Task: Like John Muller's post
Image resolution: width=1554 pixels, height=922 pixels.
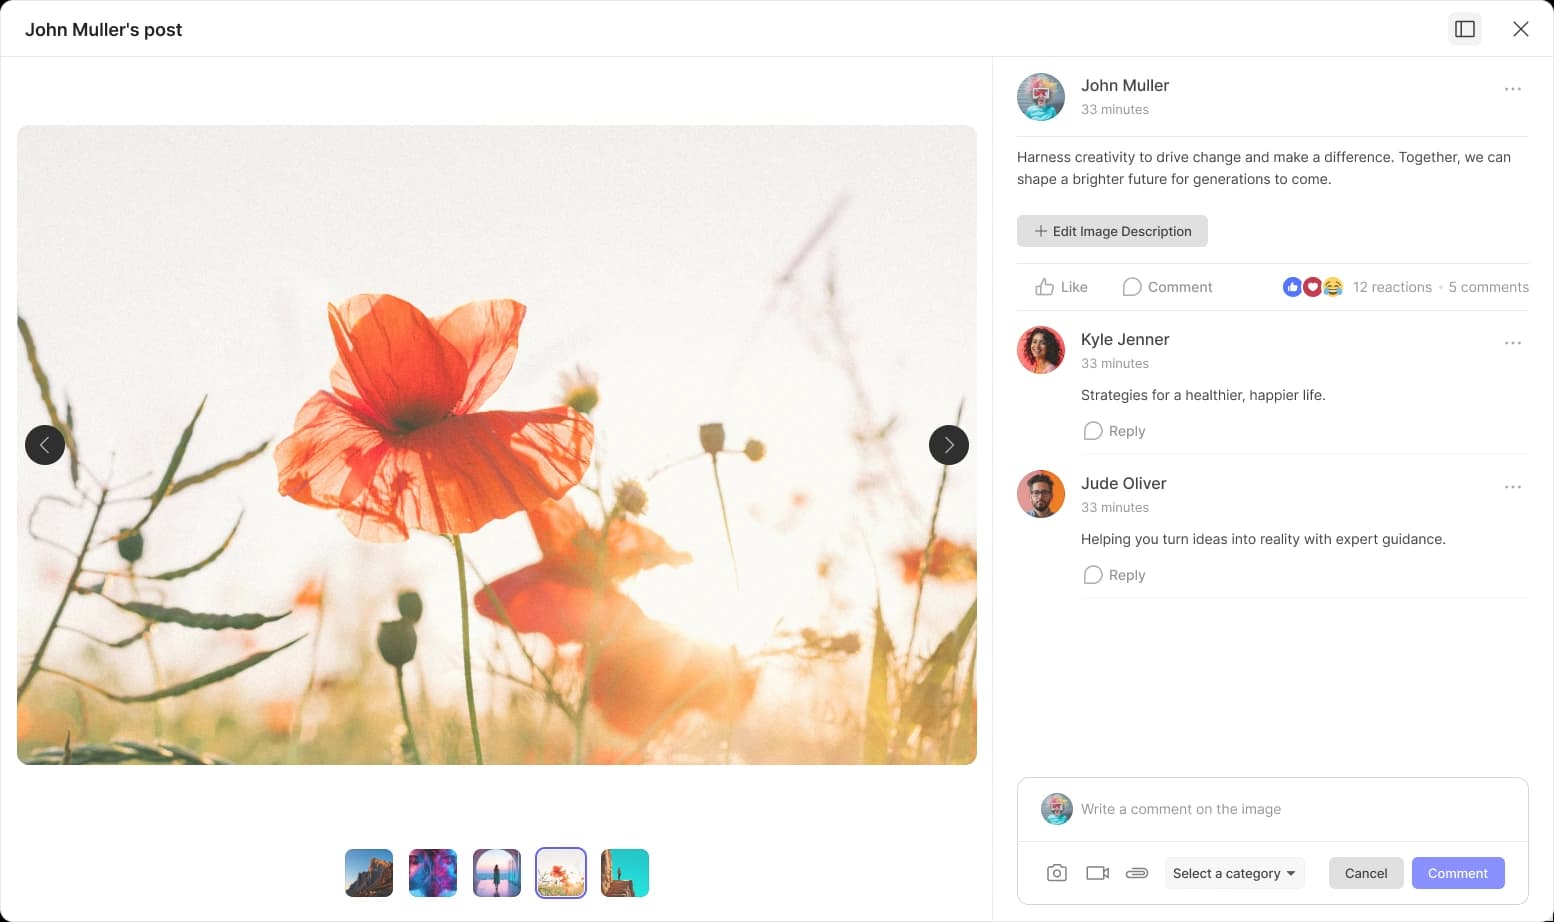Action: (1061, 287)
